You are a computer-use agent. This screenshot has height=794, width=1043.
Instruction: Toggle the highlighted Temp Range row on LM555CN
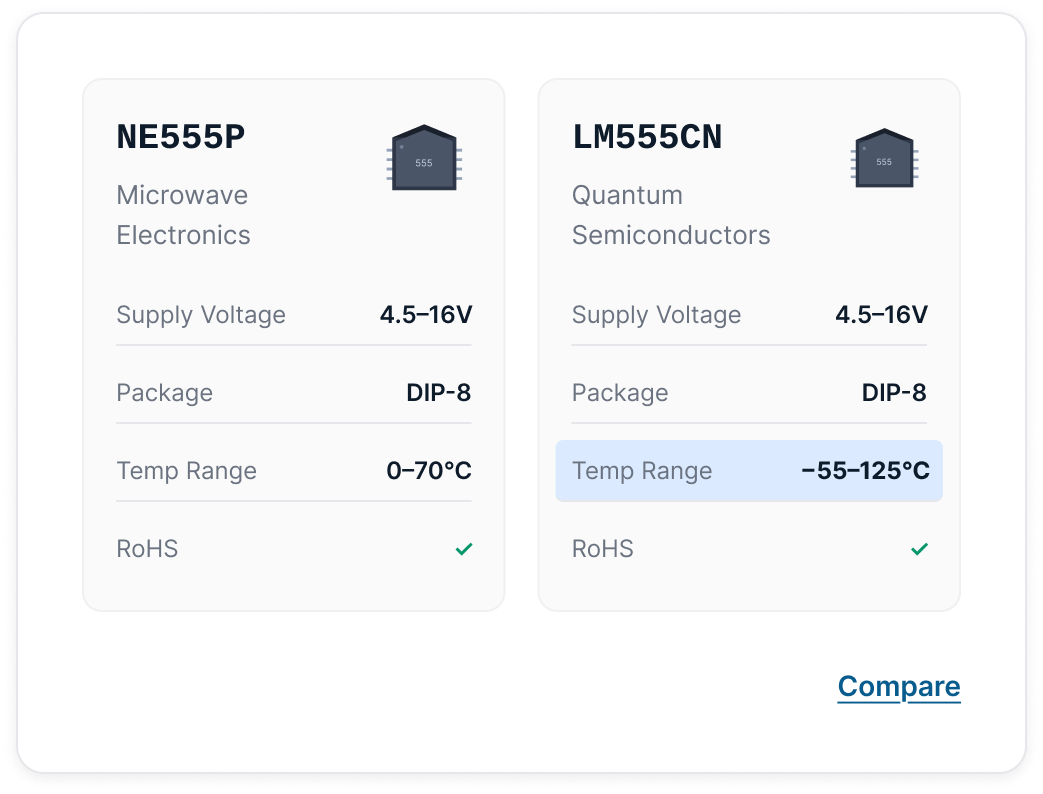point(748,471)
